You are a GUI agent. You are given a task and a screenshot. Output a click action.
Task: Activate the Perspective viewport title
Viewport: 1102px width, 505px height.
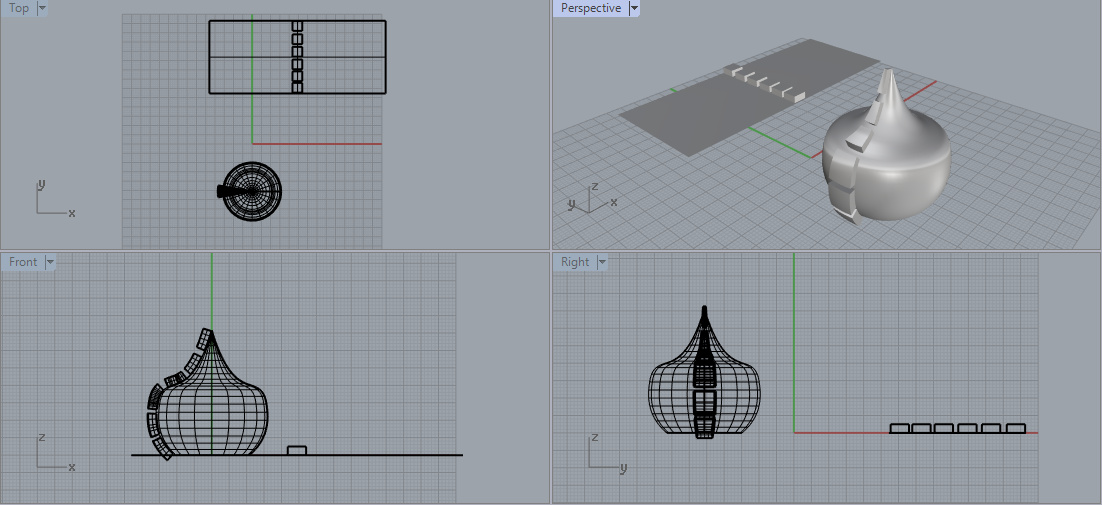(x=590, y=9)
